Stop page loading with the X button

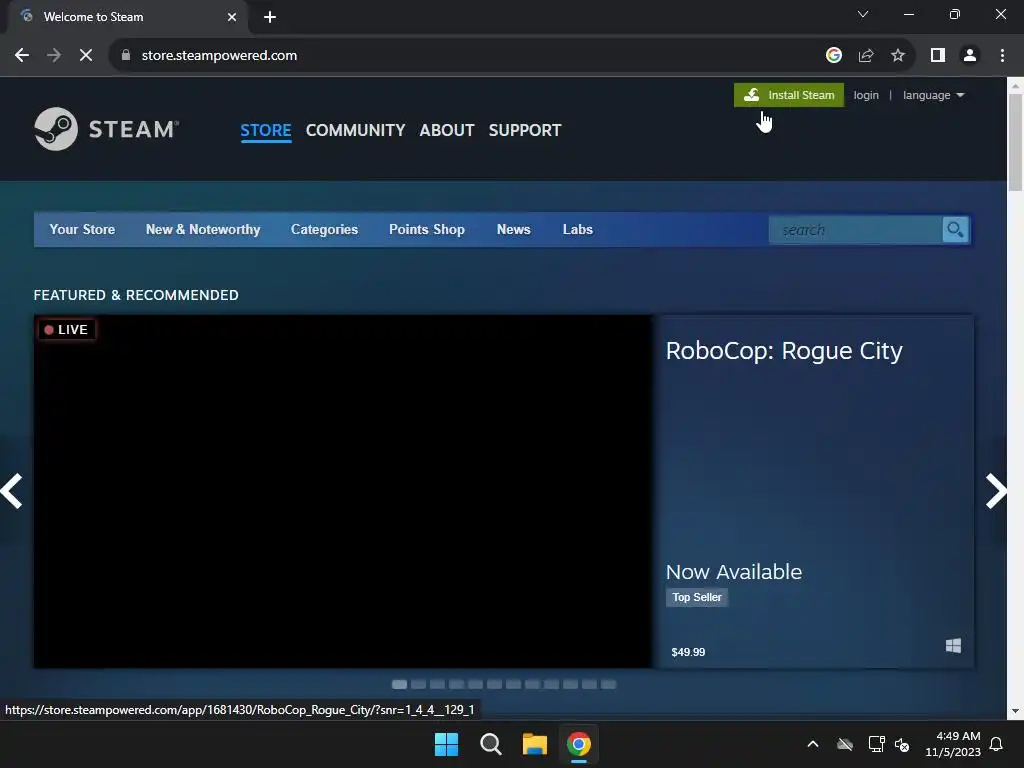pos(86,56)
